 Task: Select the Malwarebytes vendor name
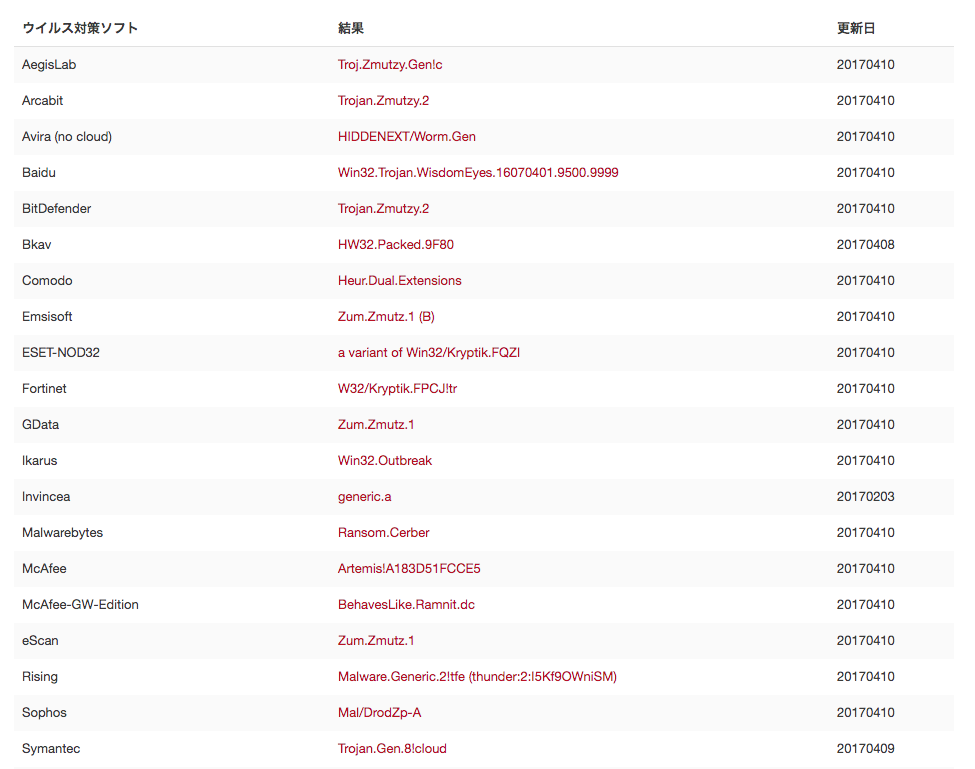click(62, 533)
